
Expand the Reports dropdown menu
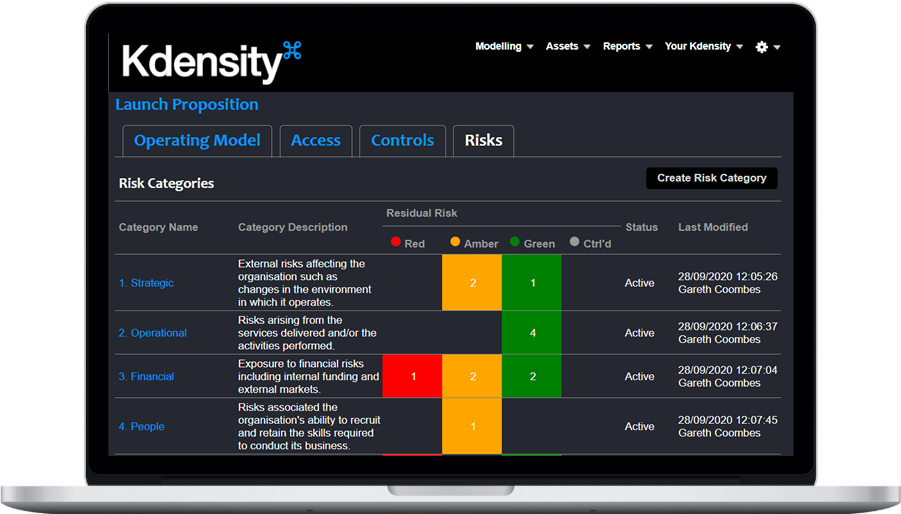(627, 47)
